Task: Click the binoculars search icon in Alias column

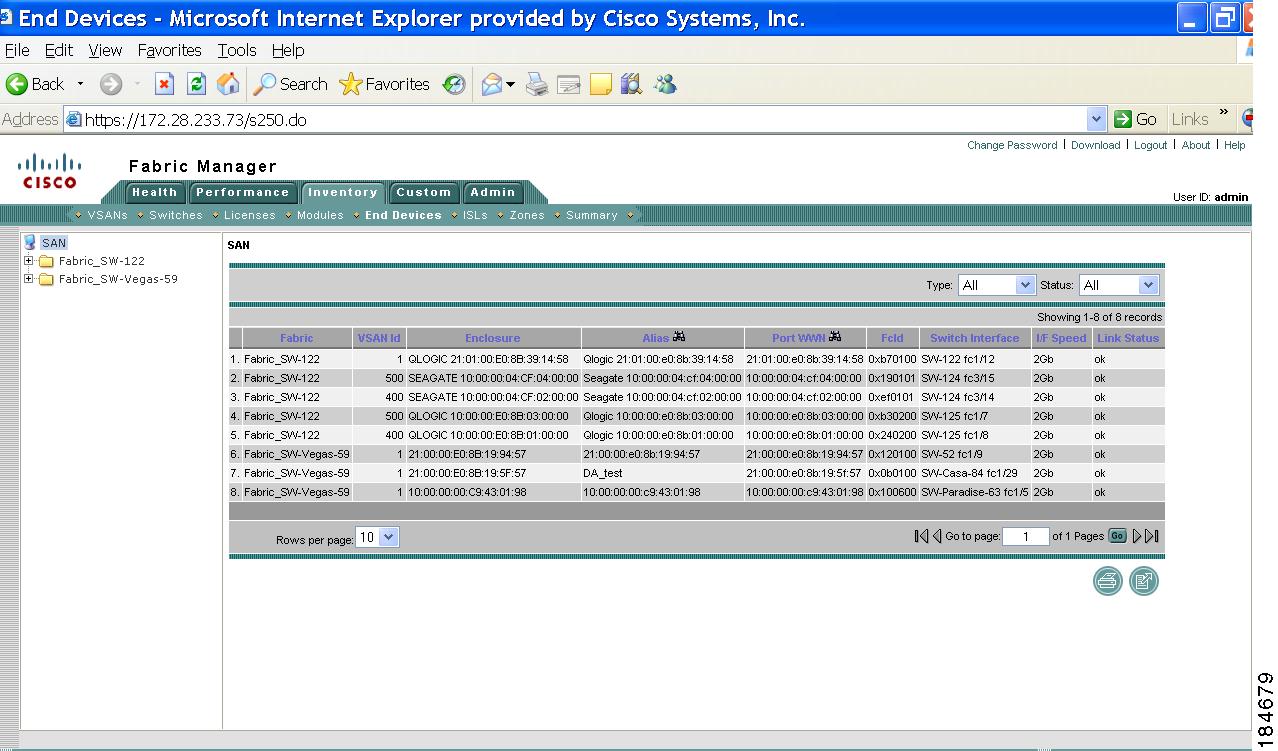Action: click(680, 337)
